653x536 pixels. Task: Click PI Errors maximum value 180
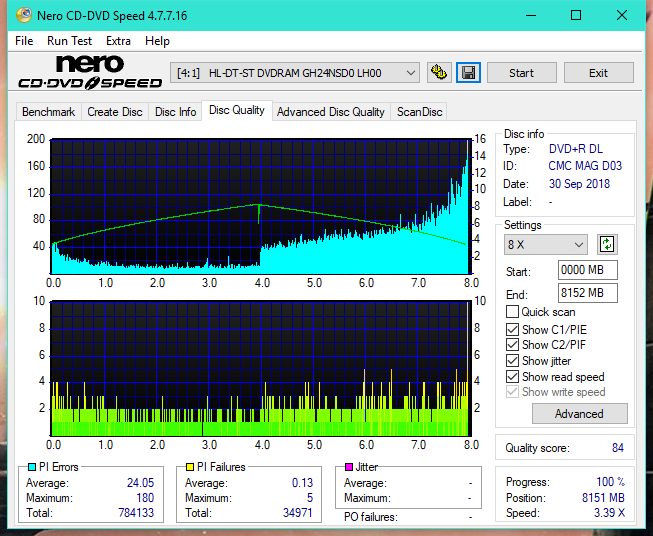(x=145, y=498)
